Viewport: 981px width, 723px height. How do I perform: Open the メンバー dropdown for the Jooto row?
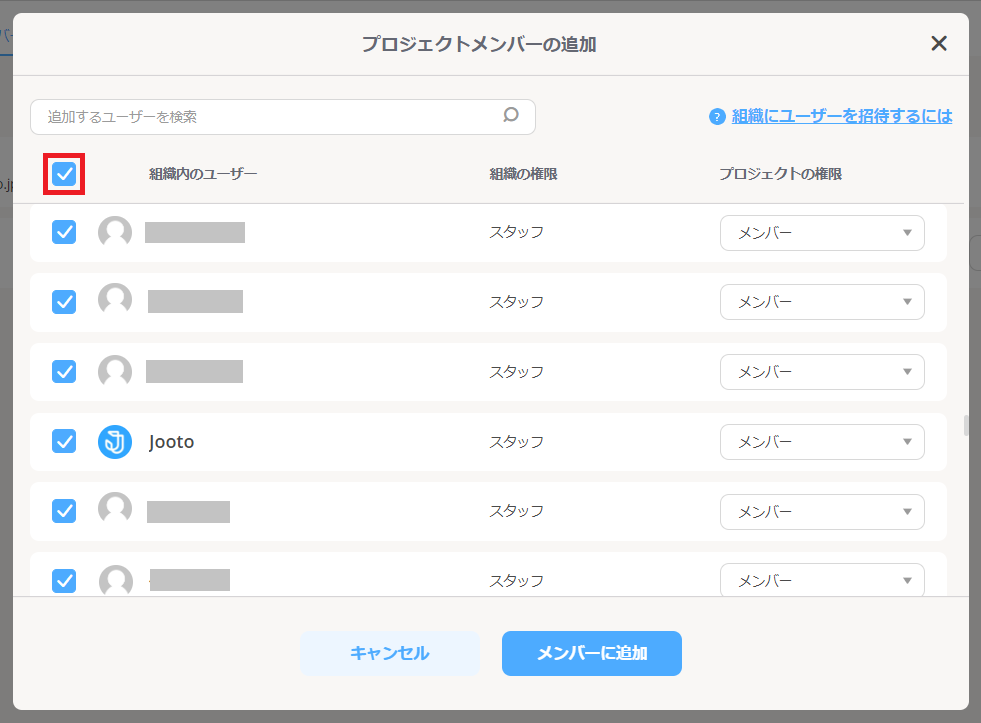[822, 441]
